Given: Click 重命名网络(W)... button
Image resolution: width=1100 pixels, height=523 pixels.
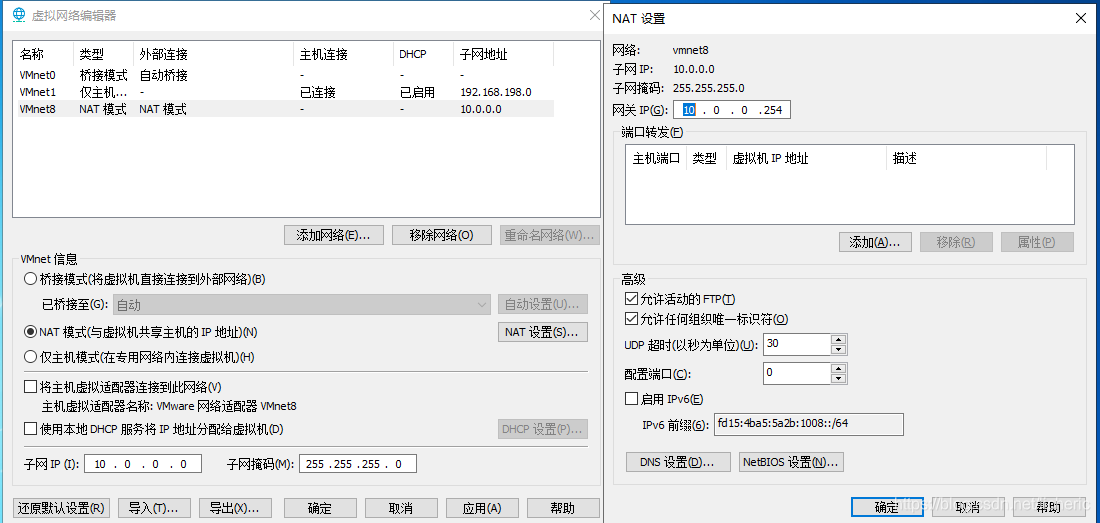Looking at the screenshot, I should point(550,236).
